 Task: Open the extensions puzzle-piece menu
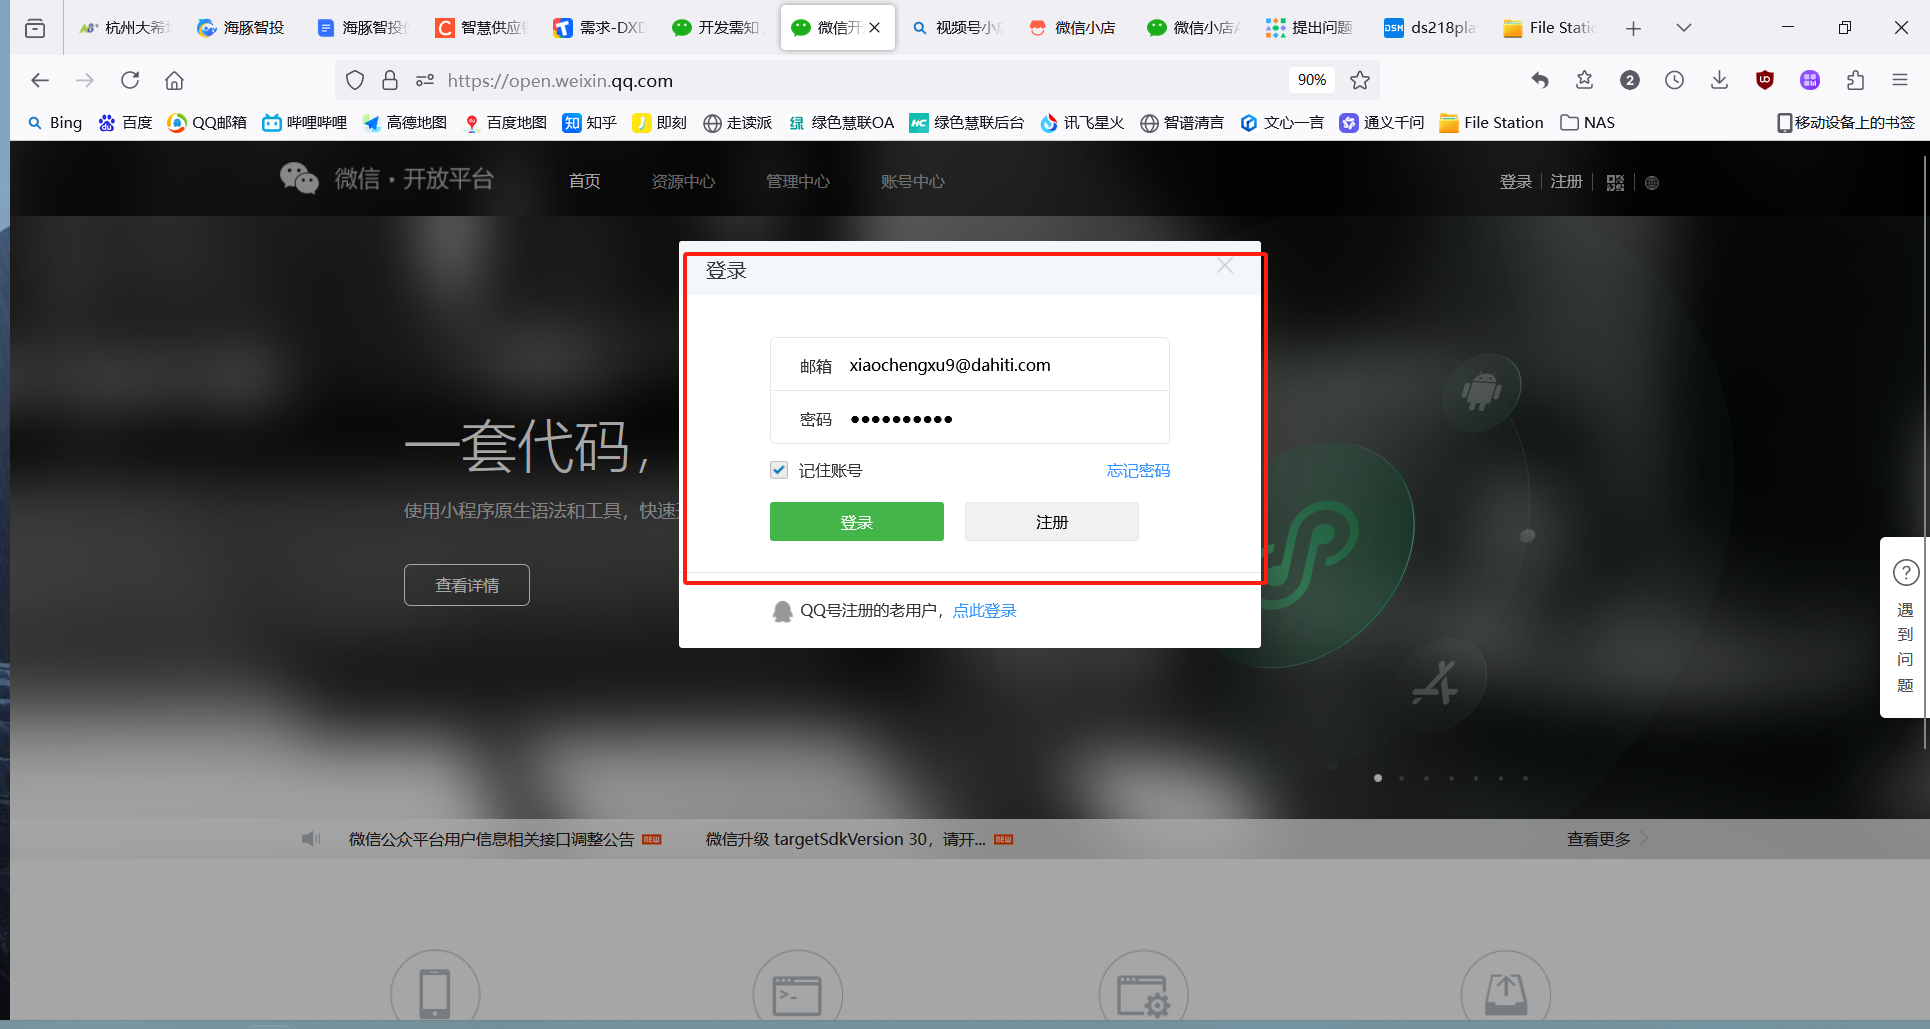(x=1855, y=80)
